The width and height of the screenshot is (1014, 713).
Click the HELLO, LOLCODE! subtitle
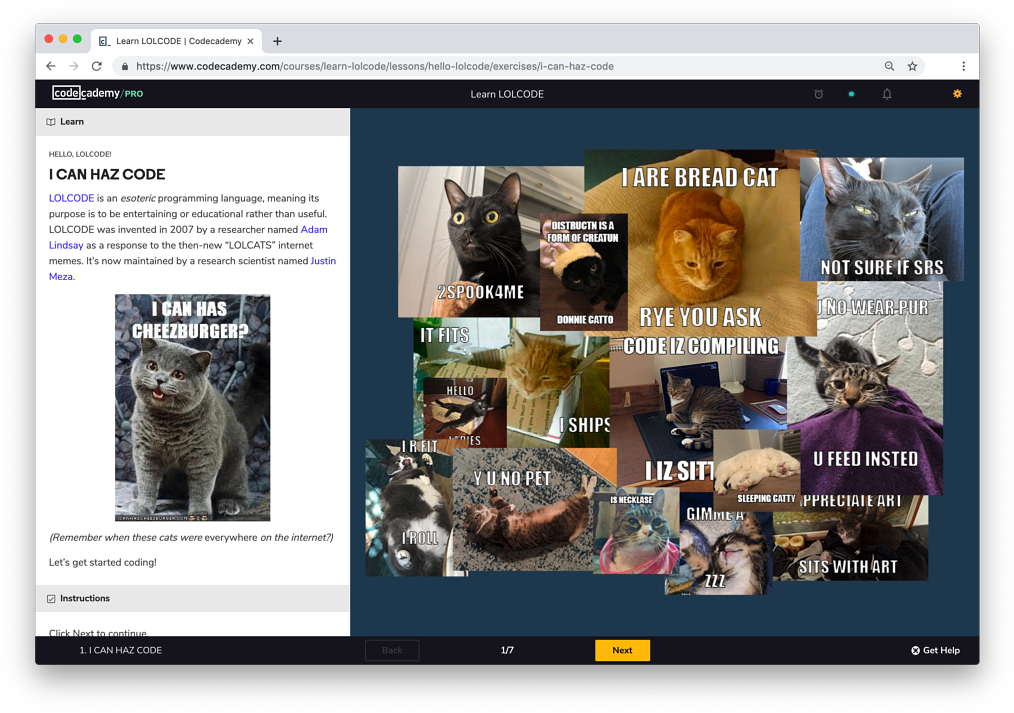coord(80,154)
